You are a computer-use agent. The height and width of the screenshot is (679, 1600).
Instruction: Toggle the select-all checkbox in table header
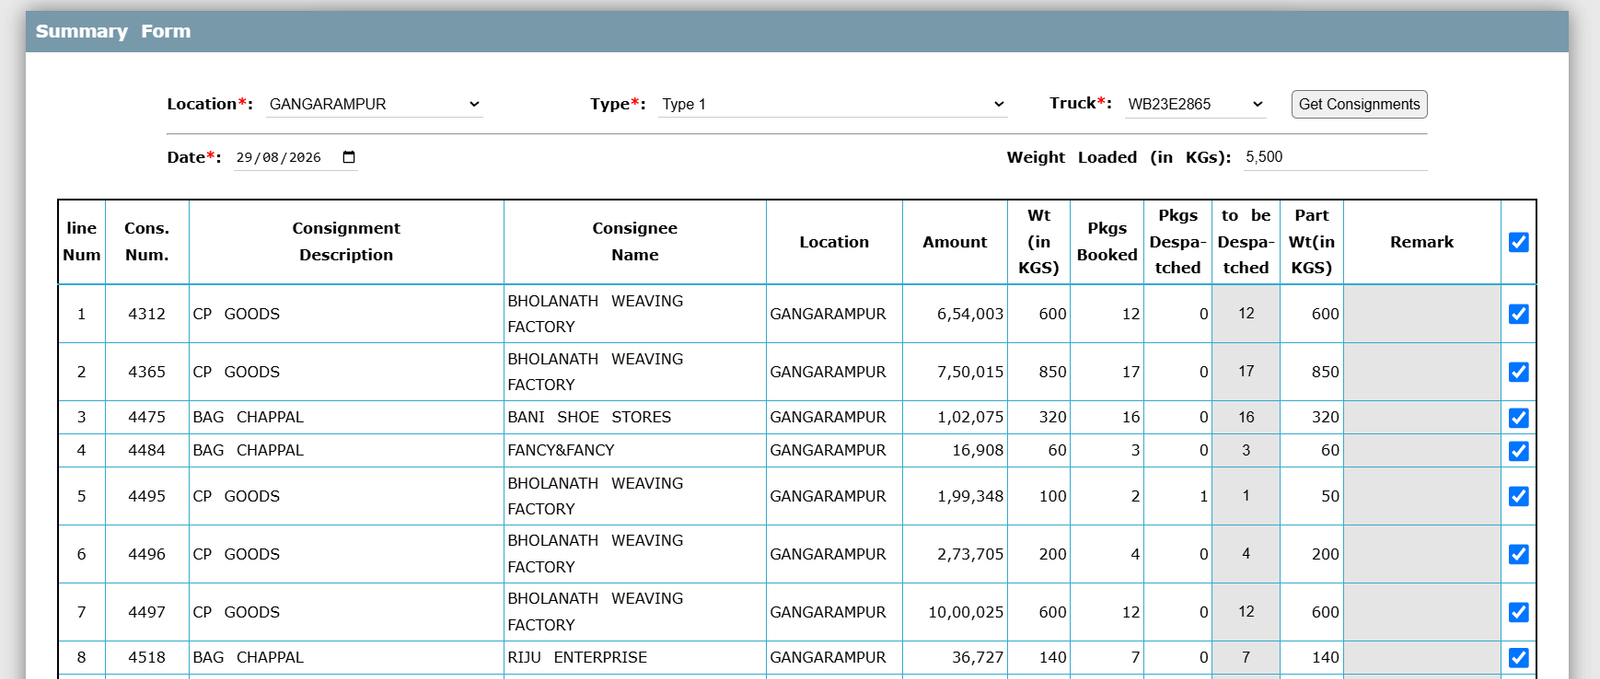(x=1518, y=242)
